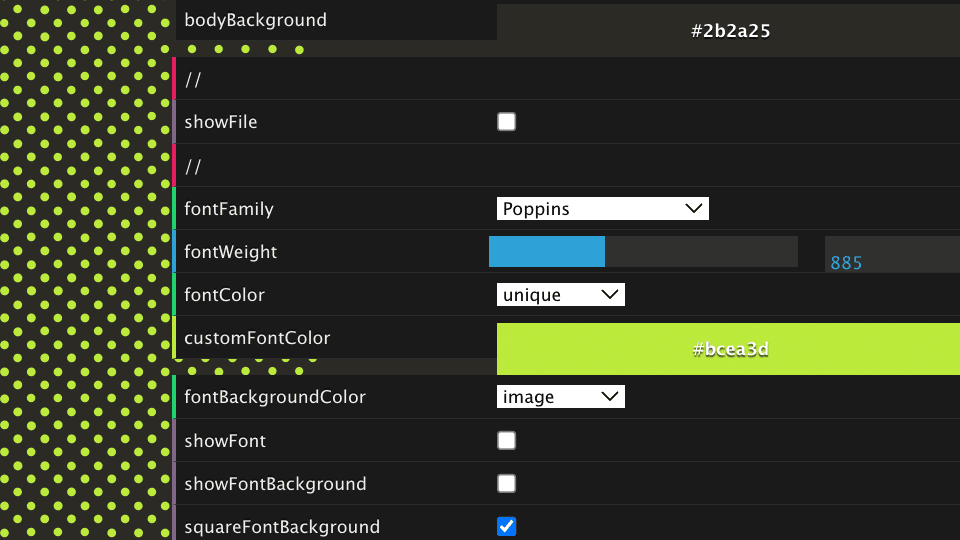Click the fontWeight value field 885
The image size is (960, 540).
click(890, 255)
